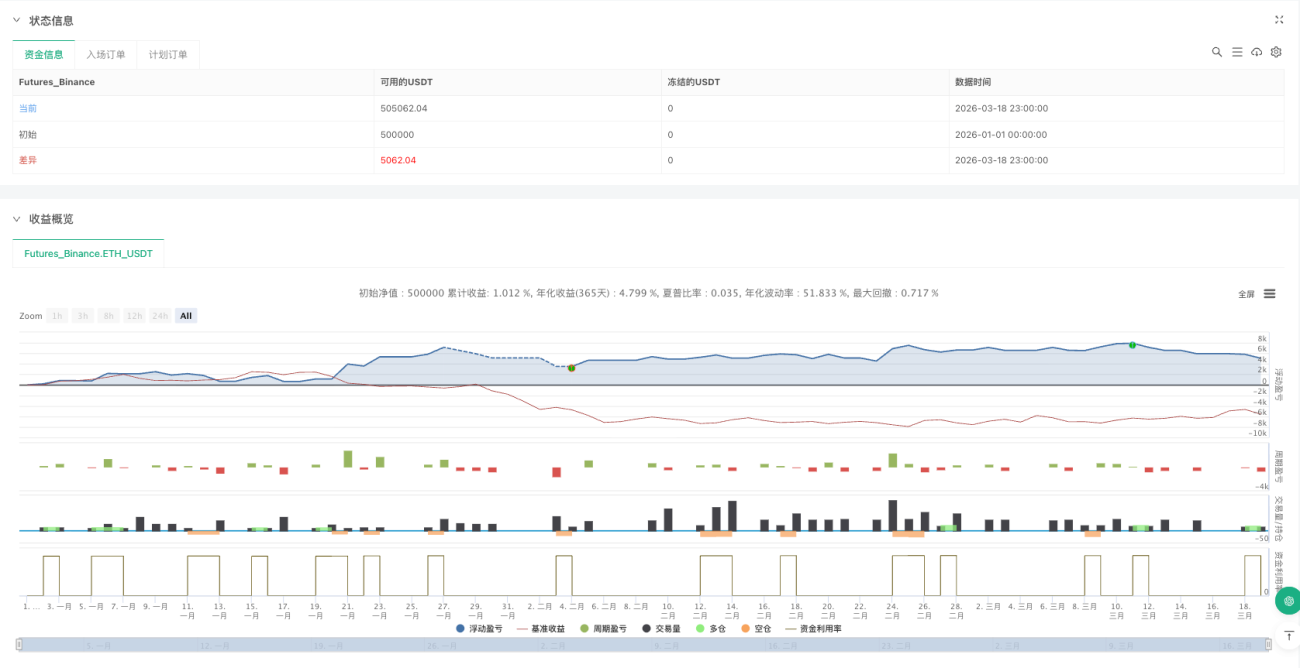This screenshot has width=1300, height=668.
Task: Click the 差异 row label
Action: point(28,160)
